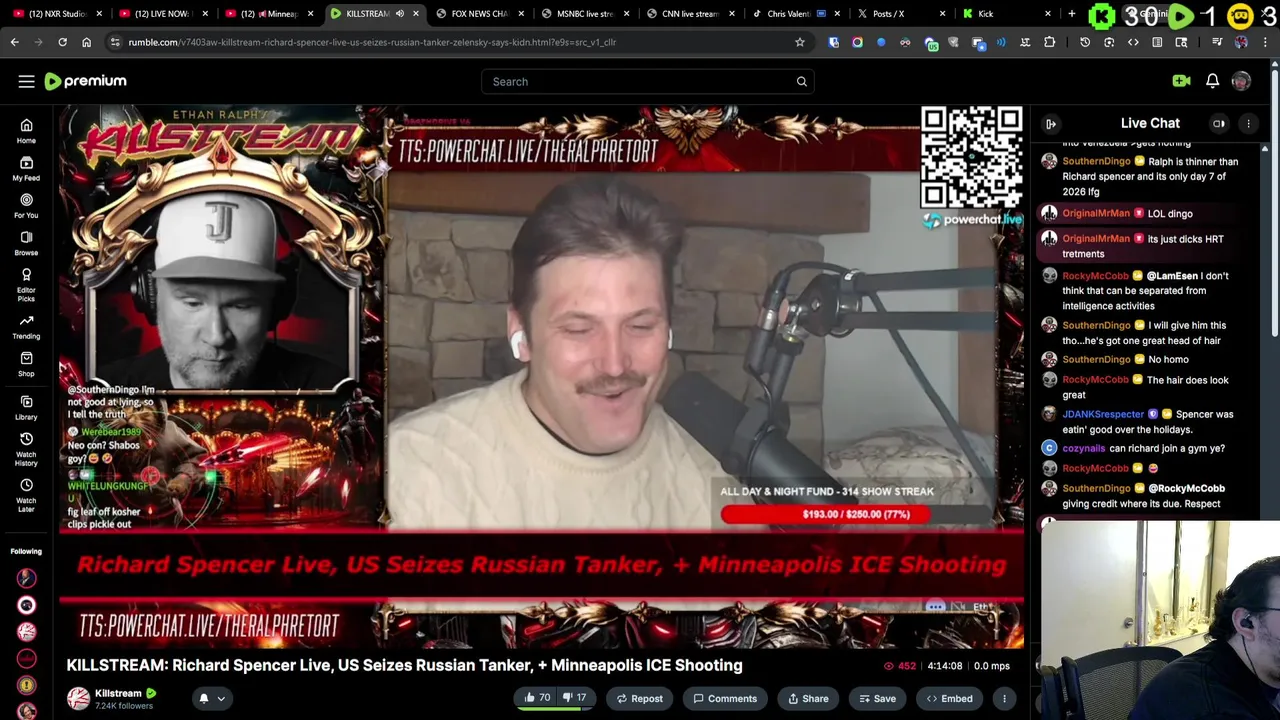1280x720 pixels.
Task: Save the video to playlist
Action: (x=877, y=698)
